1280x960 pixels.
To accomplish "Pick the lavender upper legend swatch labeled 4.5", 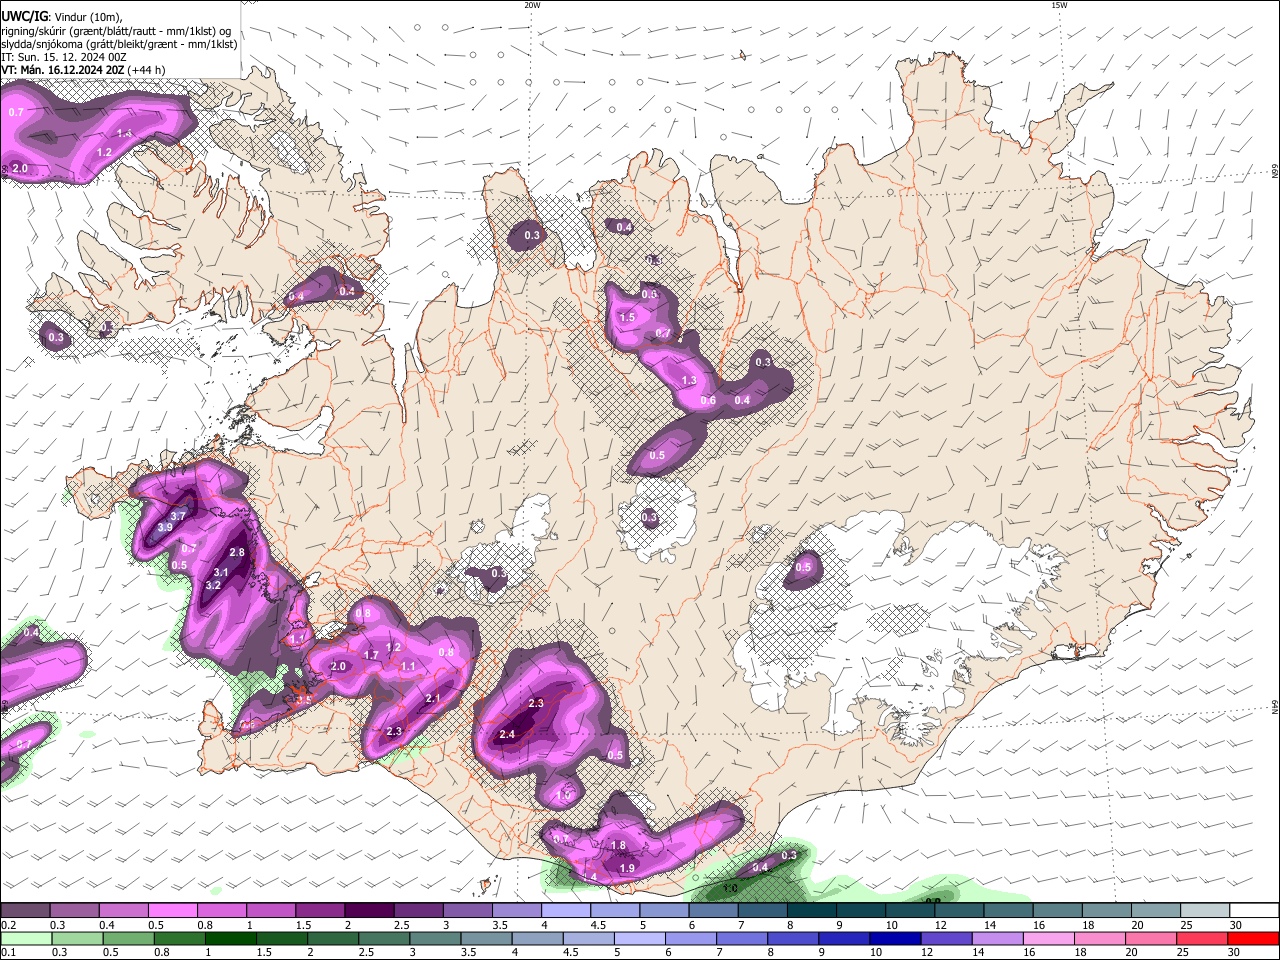I will pyautogui.click(x=614, y=911).
